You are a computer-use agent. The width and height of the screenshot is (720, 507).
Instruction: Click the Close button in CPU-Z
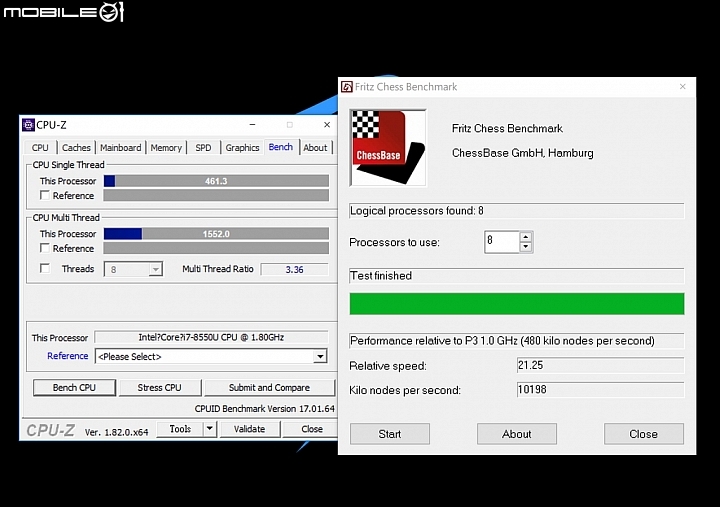[x=312, y=429]
